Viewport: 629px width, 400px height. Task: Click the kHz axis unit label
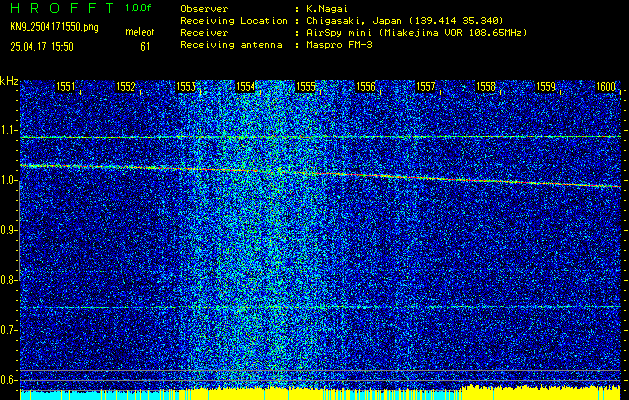[9, 81]
